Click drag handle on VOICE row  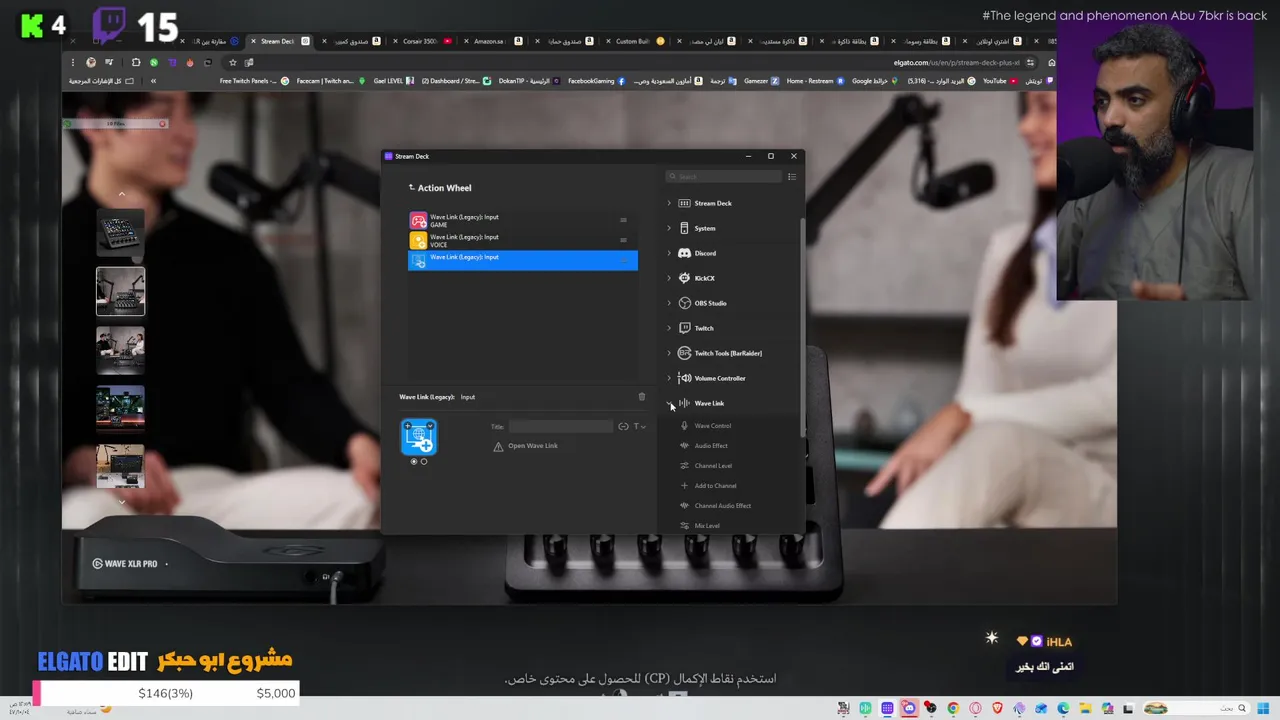pos(623,240)
